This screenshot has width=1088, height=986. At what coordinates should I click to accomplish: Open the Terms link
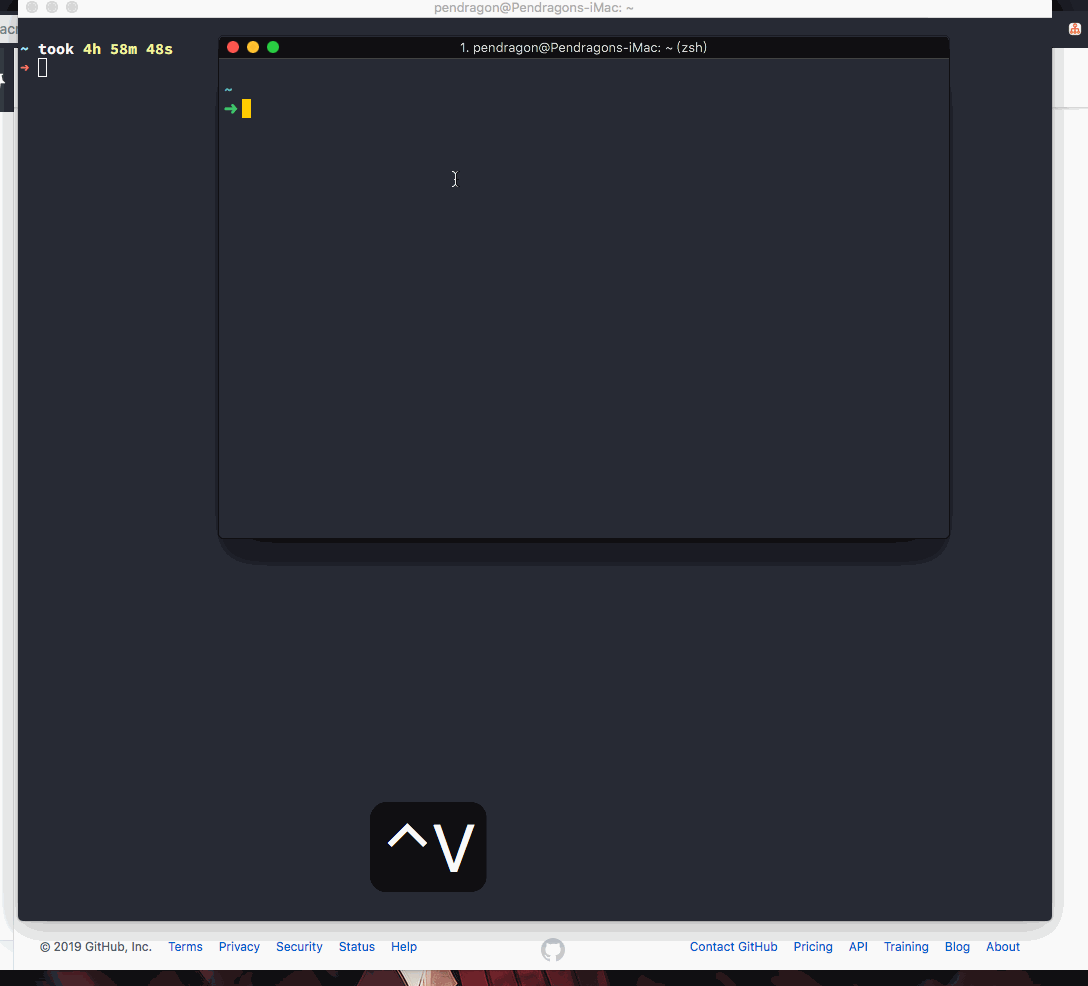[x=185, y=947]
